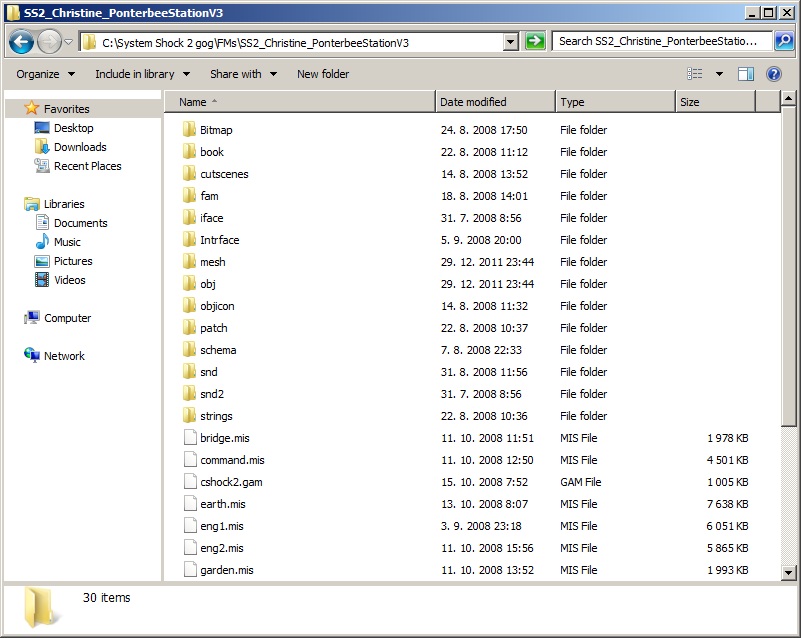801x638 pixels.
Task: Open Recent Places in navigation pane
Action: [78, 166]
